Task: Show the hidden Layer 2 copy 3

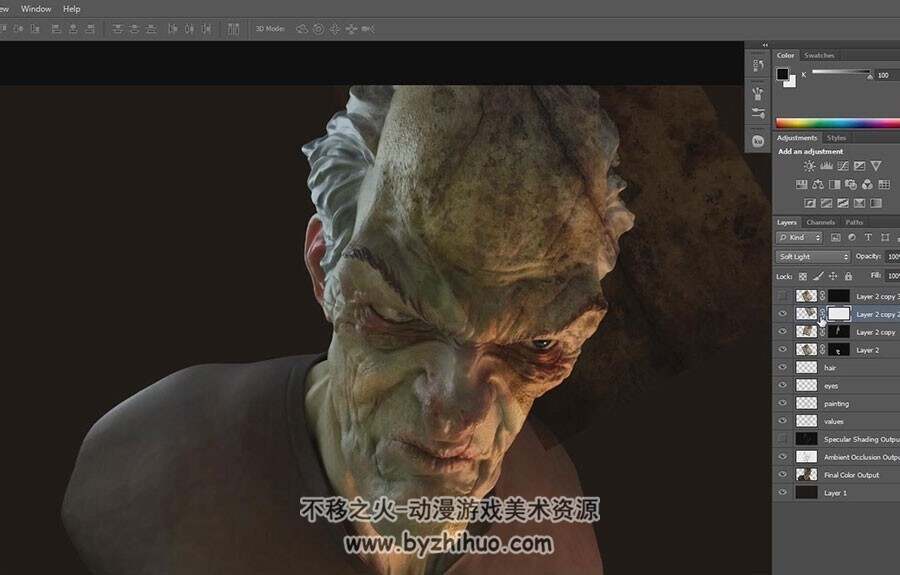Action: click(x=782, y=296)
